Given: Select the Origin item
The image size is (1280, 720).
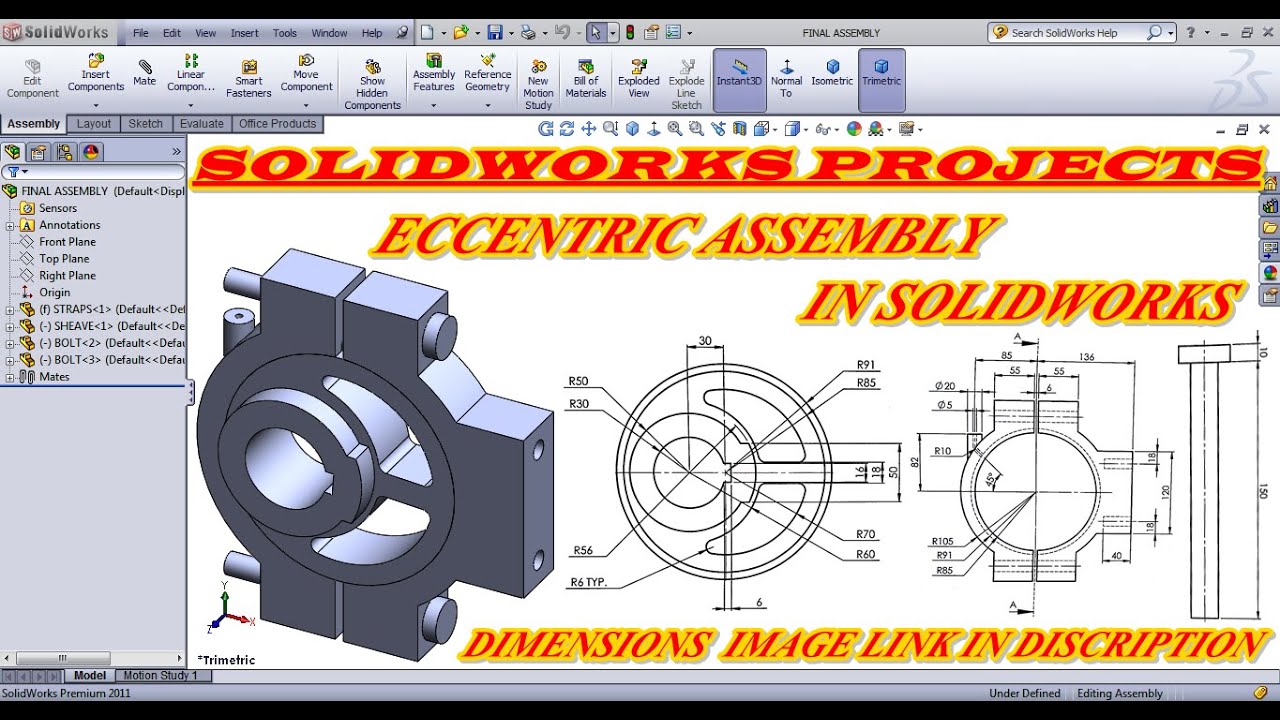Looking at the screenshot, I should (x=54, y=293).
